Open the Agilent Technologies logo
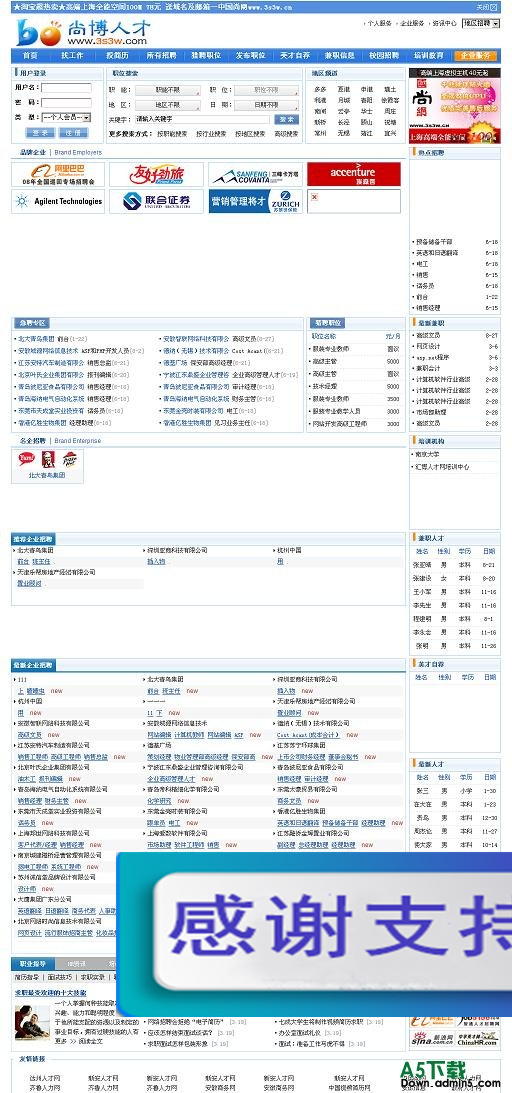This screenshot has height=1093, width=512. point(58,201)
